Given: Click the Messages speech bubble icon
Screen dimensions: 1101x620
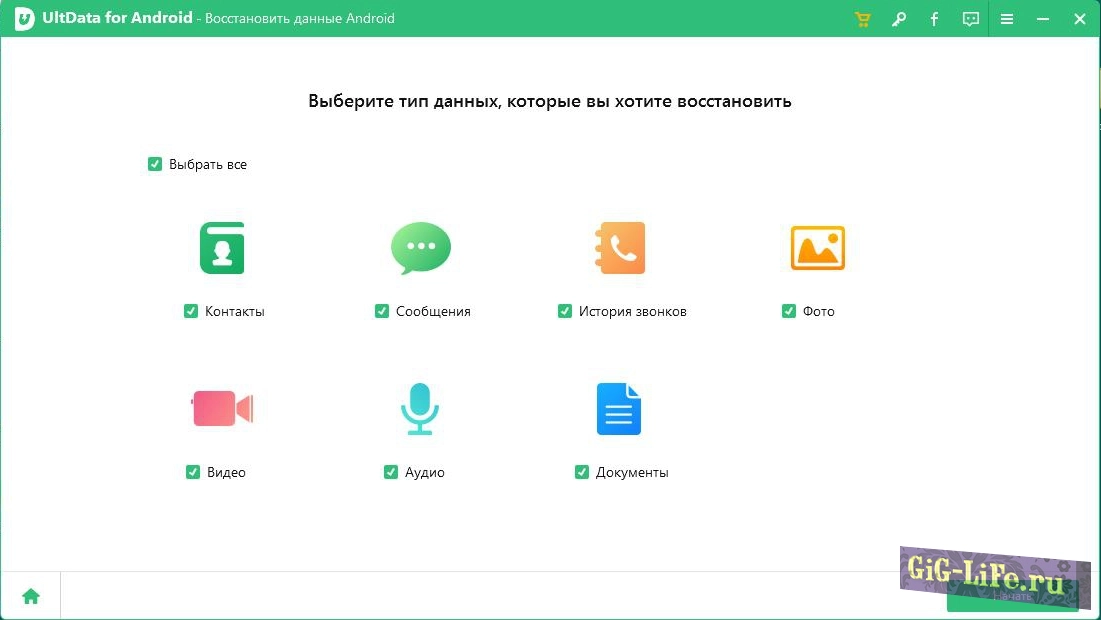Looking at the screenshot, I should pos(420,248).
